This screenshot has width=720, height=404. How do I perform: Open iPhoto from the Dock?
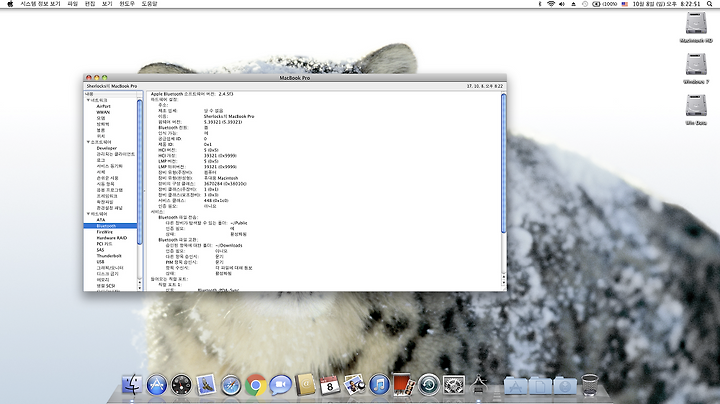pos(354,385)
